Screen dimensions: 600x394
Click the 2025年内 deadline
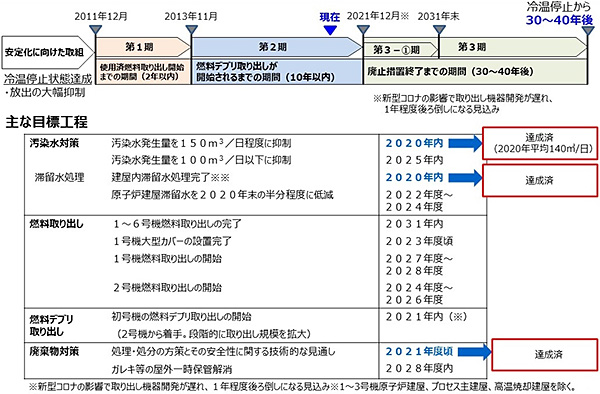415,160
